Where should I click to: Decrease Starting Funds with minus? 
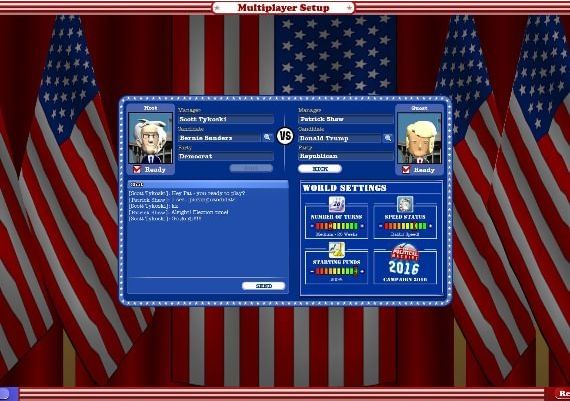(x=312, y=271)
